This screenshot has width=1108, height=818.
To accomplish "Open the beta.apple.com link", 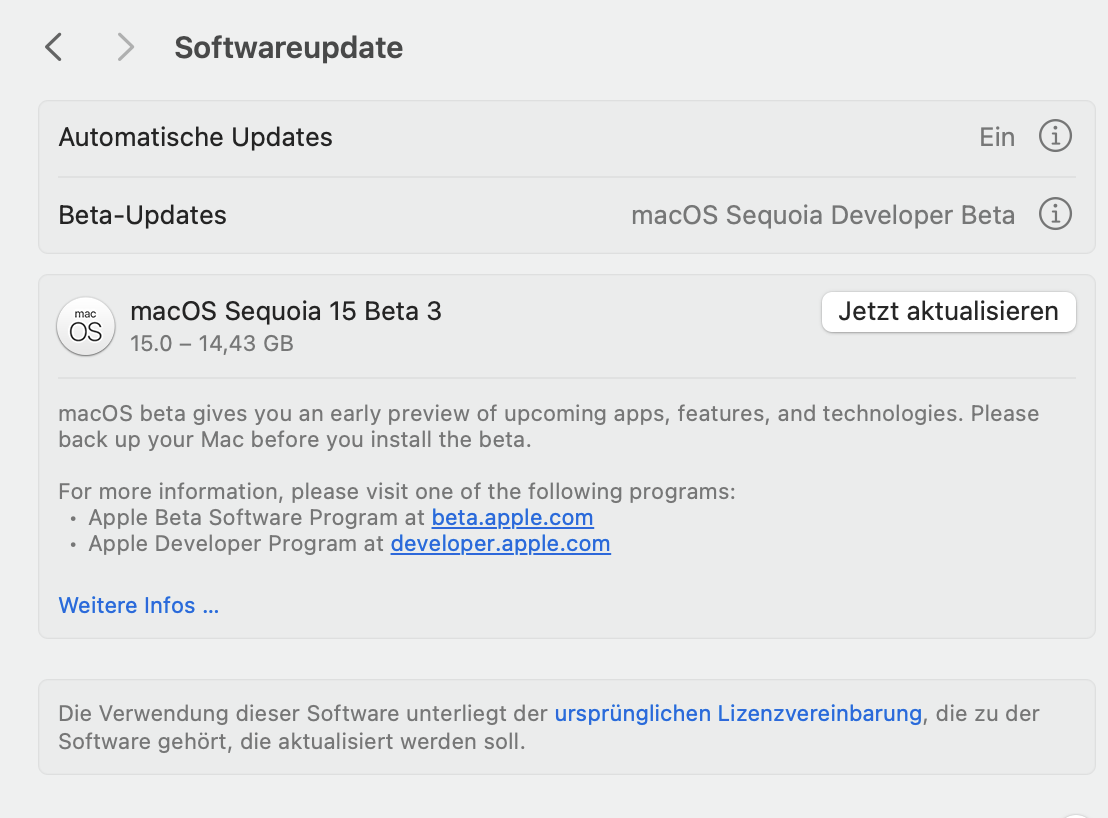I will coord(512,518).
